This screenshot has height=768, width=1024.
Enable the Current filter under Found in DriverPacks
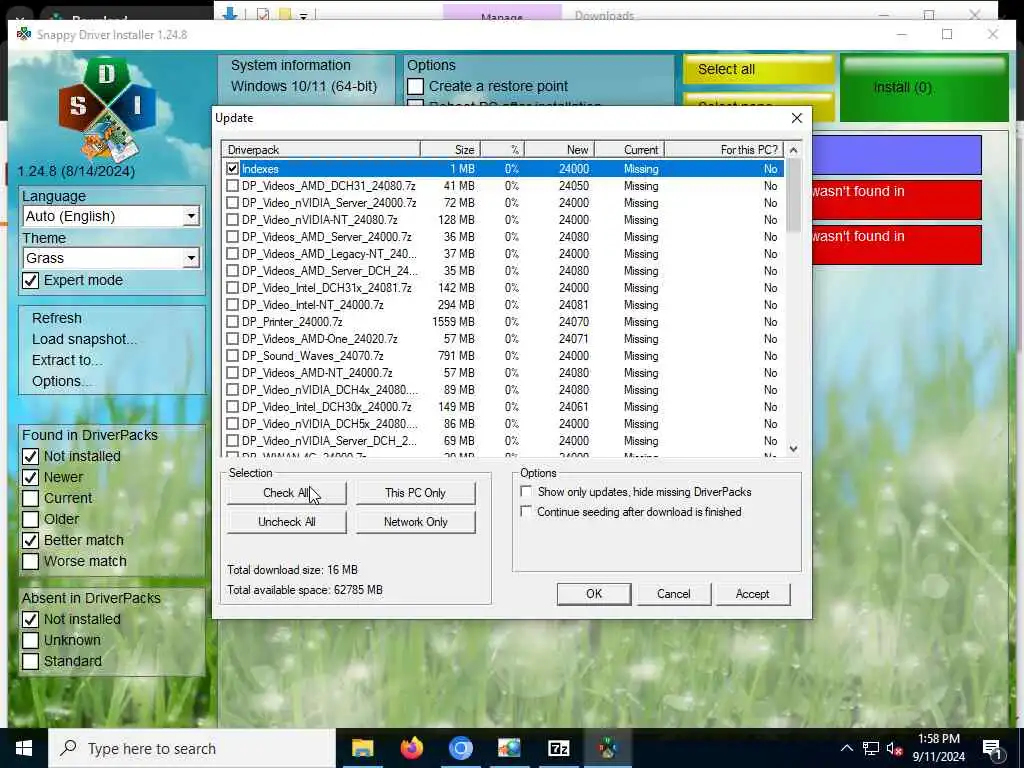click(31, 498)
